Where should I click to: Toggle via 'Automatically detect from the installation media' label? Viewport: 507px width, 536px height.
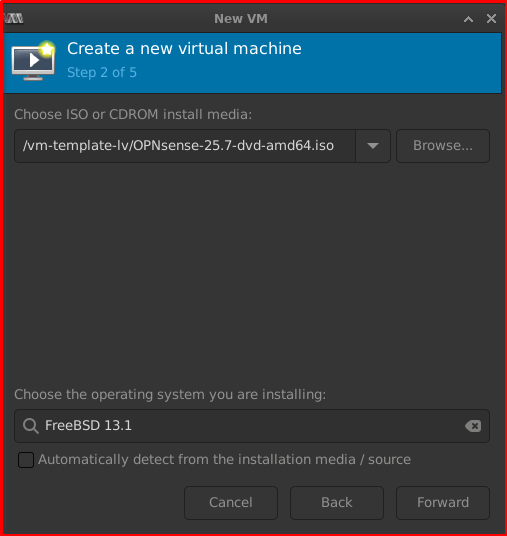click(x=224, y=459)
